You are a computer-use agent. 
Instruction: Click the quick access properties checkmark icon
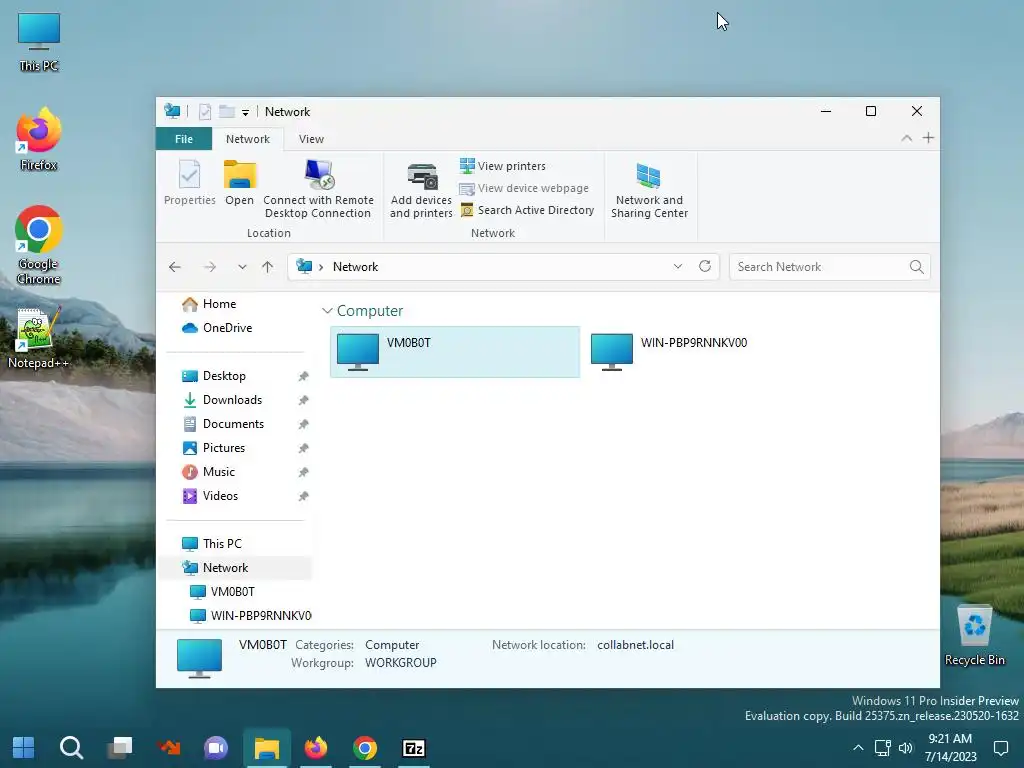point(204,112)
